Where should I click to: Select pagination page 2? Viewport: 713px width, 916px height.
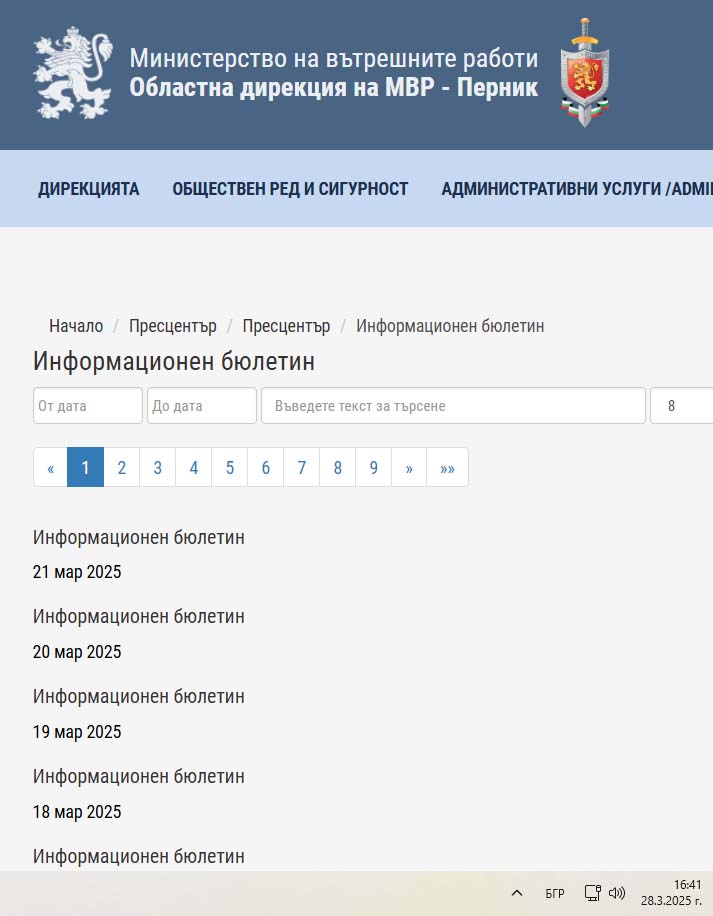(x=121, y=467)
